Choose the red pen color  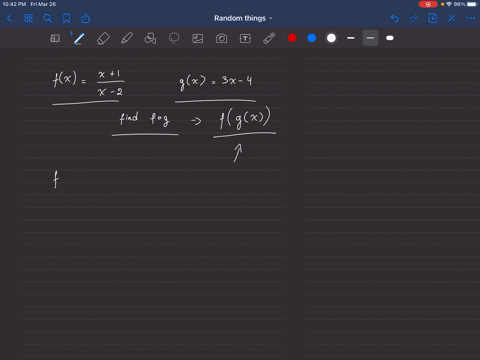click(292, 38)
